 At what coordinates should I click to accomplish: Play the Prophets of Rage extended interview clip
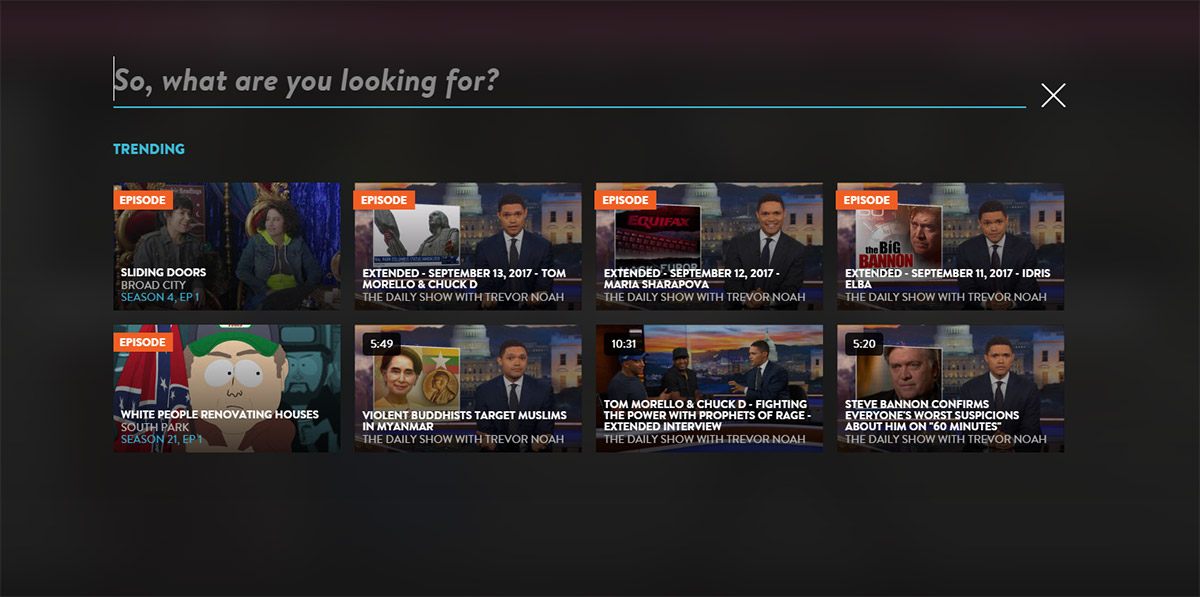(709, 388)
